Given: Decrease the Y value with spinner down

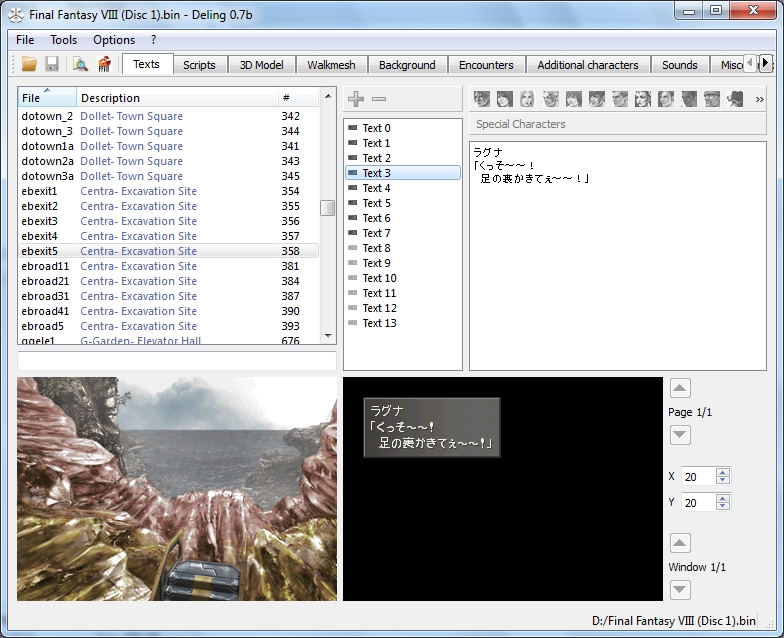Looking at the screenshot, I should pyautogui.click(x=722, y=506).
